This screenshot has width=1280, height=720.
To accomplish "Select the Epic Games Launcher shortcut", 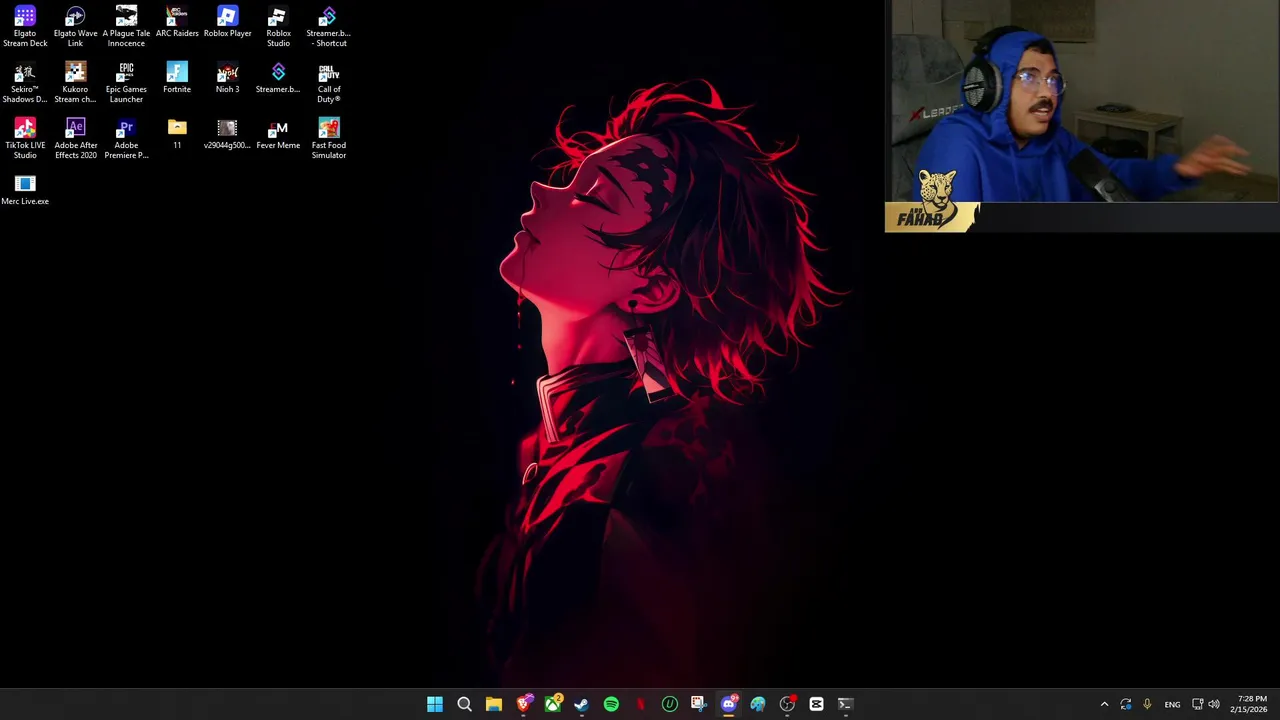I will [x=126, y=83].
